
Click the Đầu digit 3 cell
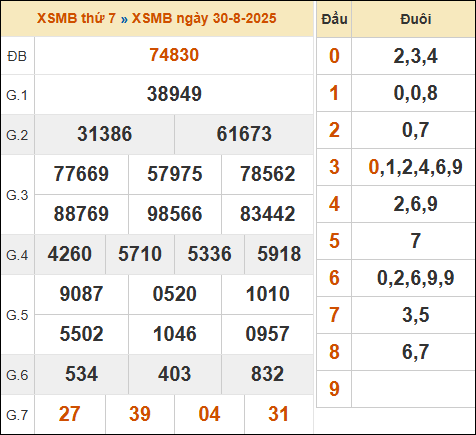334,167
